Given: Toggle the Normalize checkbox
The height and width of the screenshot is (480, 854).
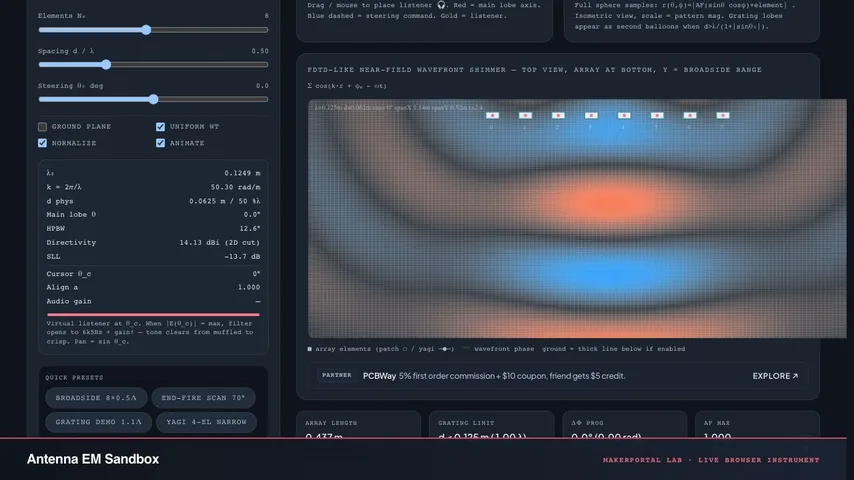Looking at the screenshot, I should pyautogui.click(x=42, y=143).
